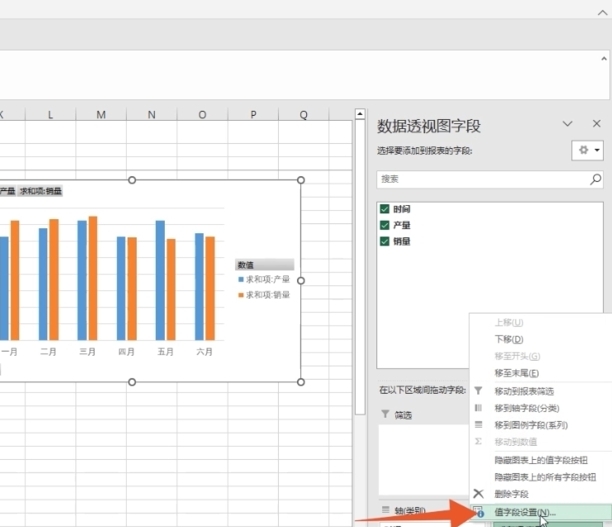Click the 移动到图例字段(系列) icon
612x527 pixels.
click(x=478, y=425)
